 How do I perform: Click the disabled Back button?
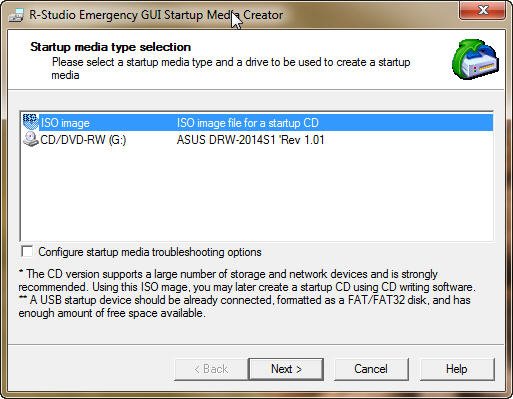[211, 369]
